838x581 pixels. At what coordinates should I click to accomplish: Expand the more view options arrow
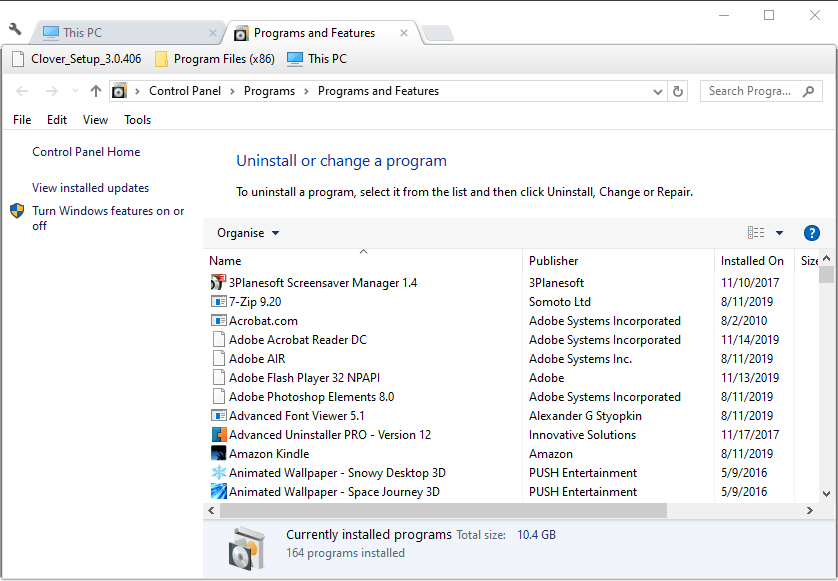pyautogui.click(x=779, y=233)
